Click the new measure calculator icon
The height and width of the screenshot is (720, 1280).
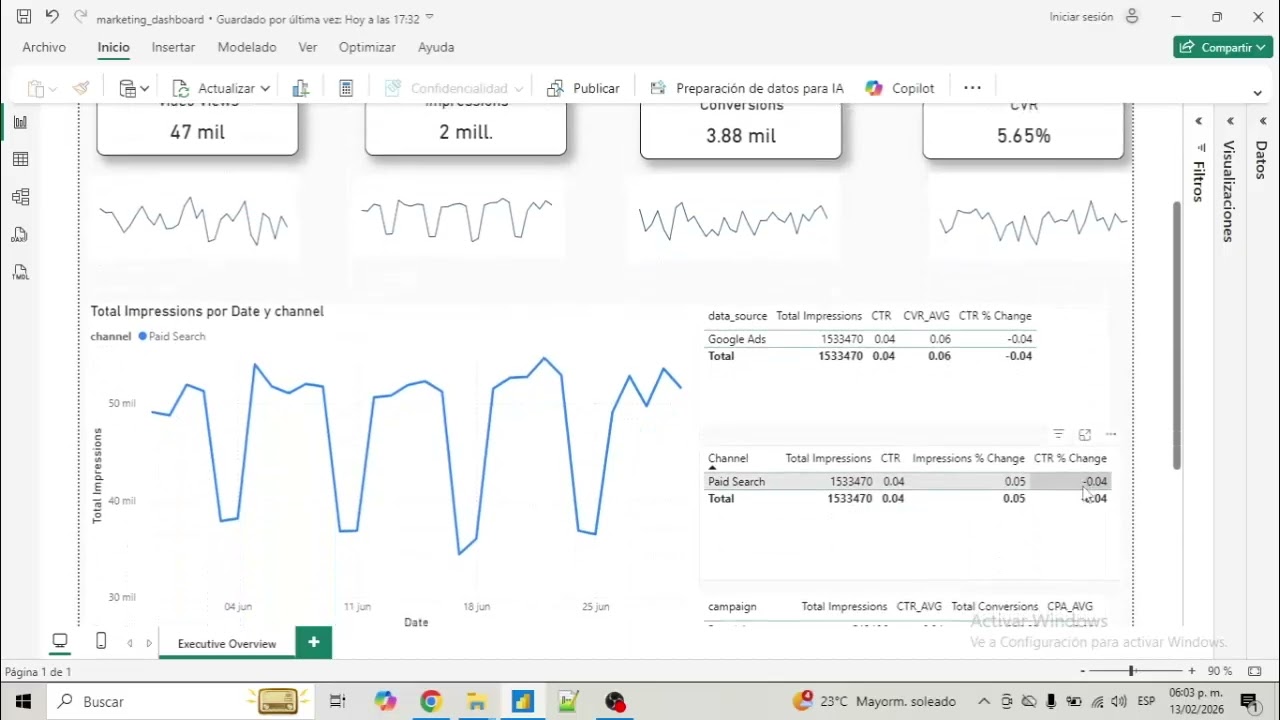pyautogui.click(x=346, y=88)
